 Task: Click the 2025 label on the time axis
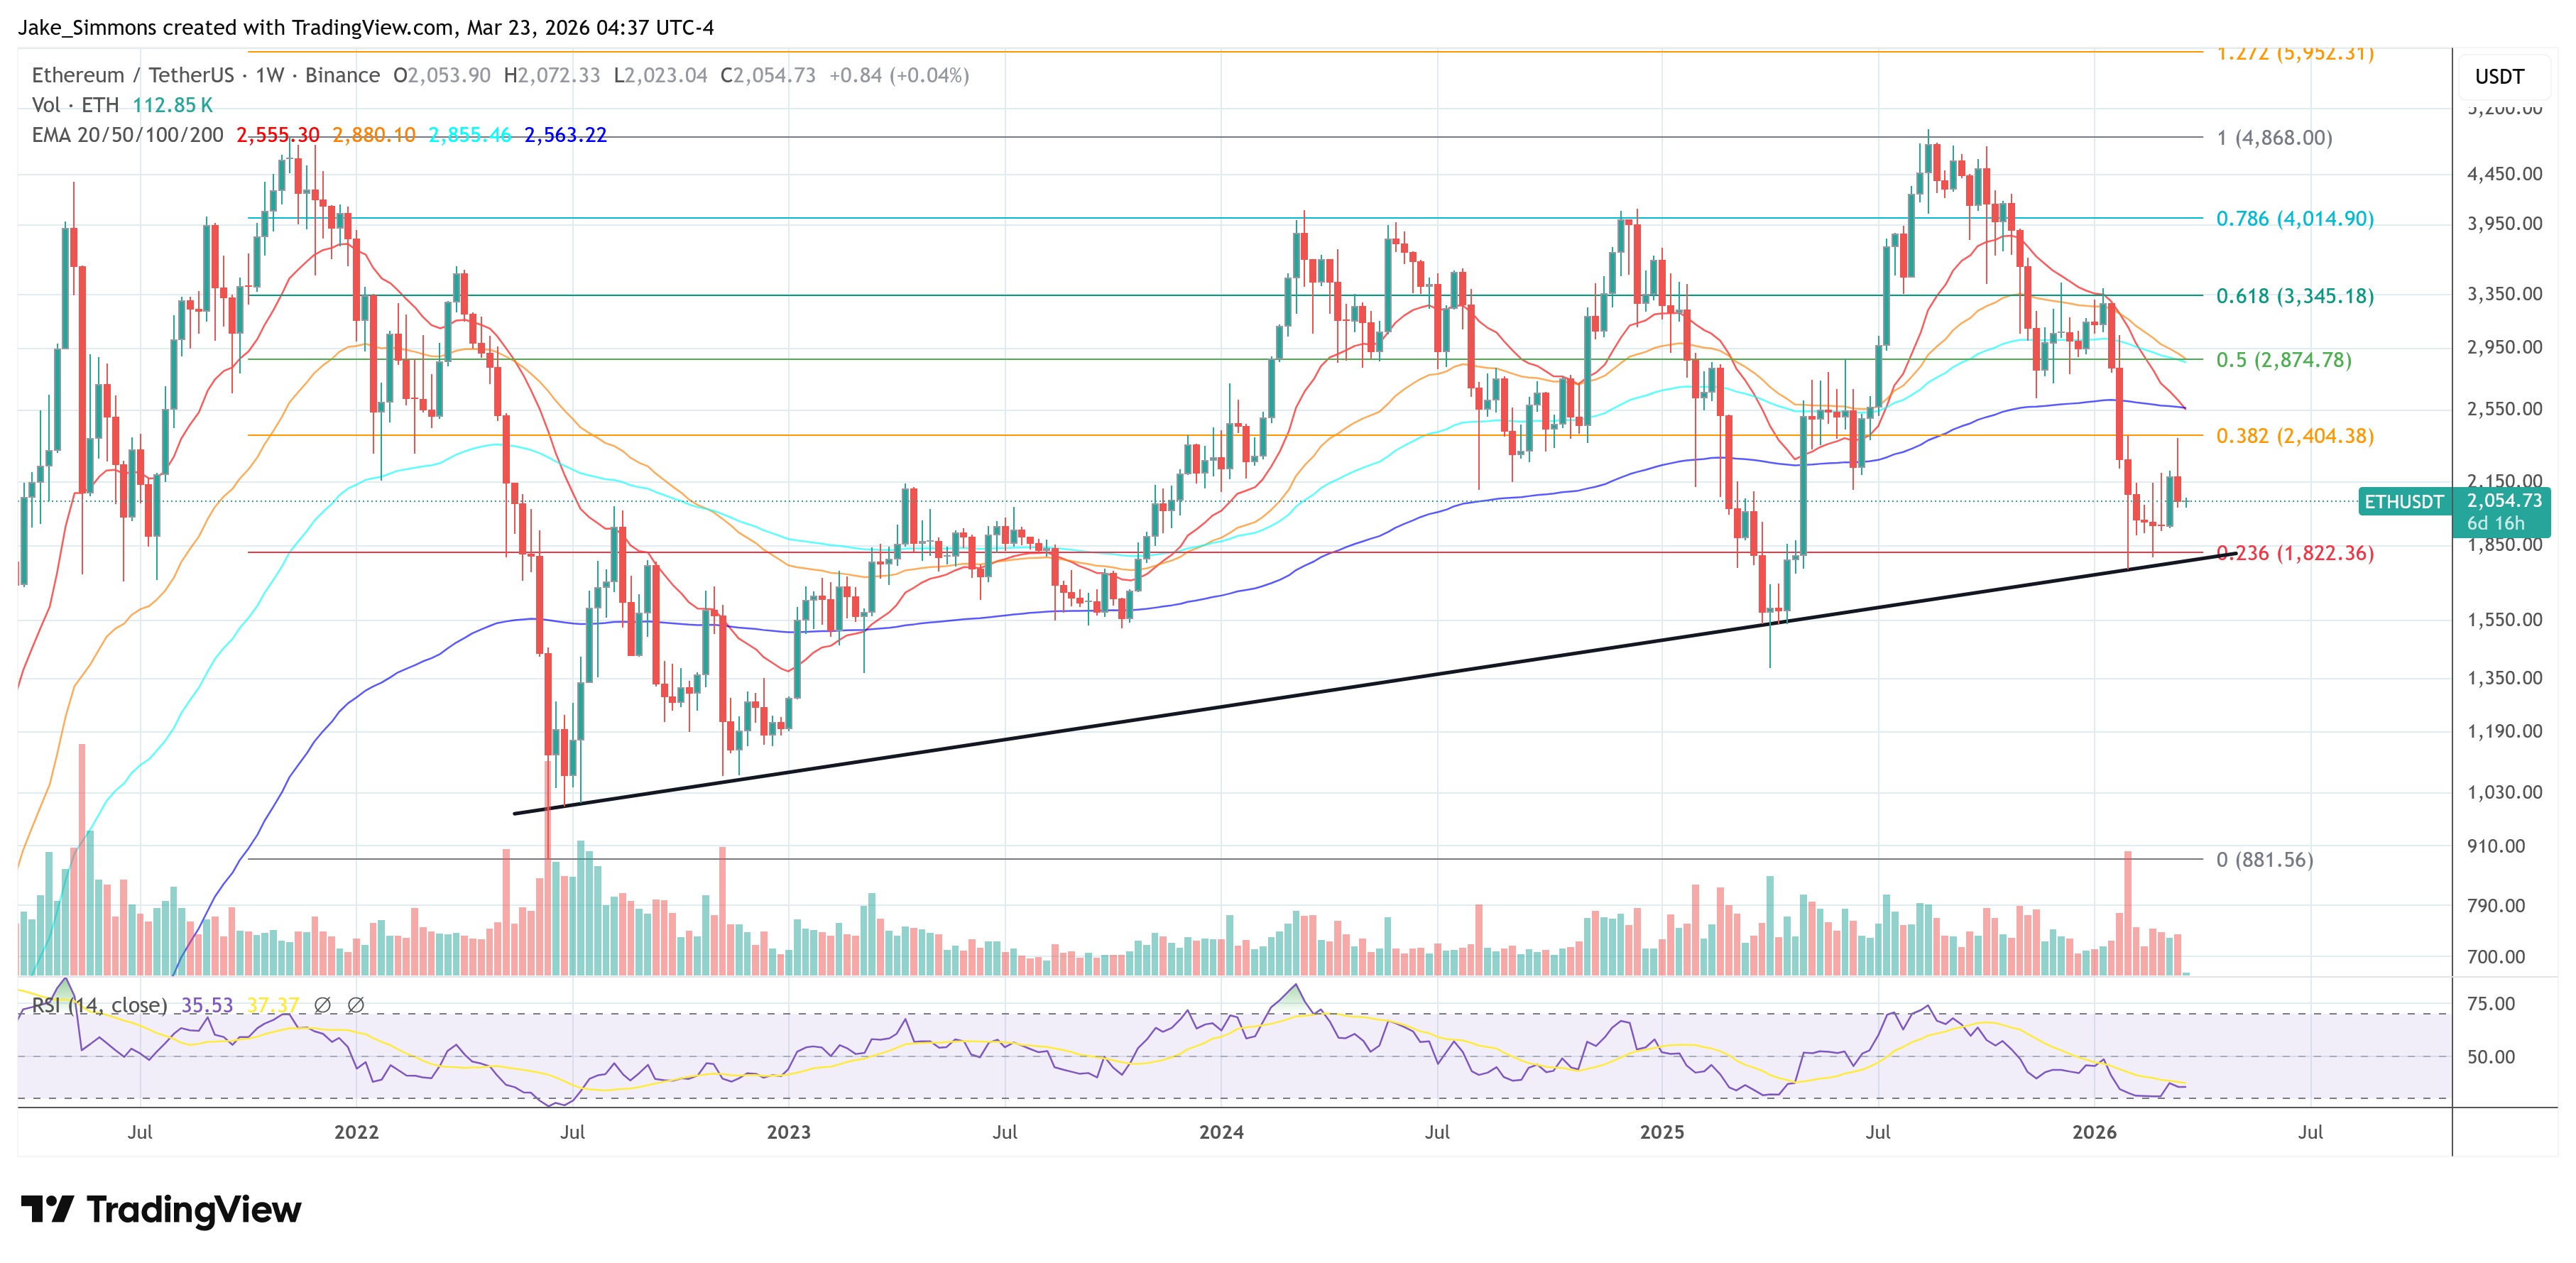click(x=1664, y=1132)
